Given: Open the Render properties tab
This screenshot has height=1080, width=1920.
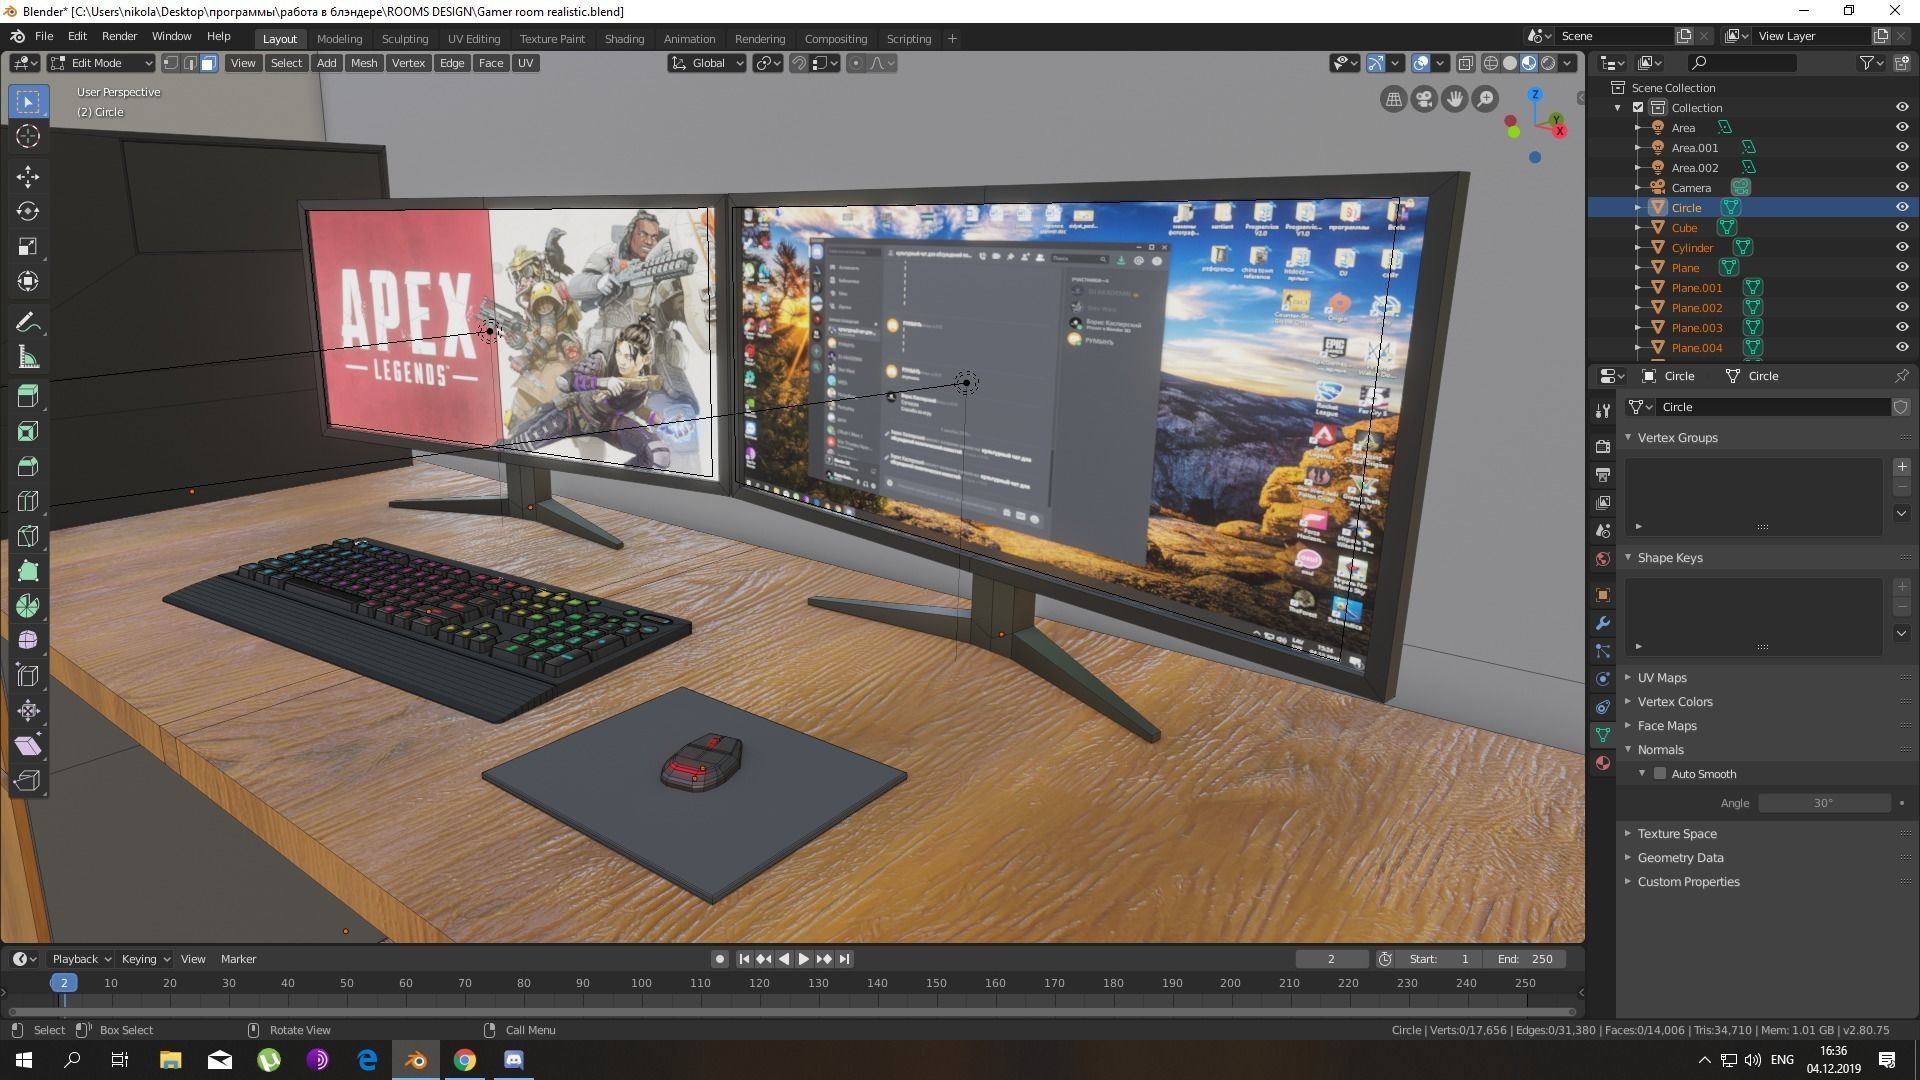Looking at the screenshot, I should (1603, 446).
